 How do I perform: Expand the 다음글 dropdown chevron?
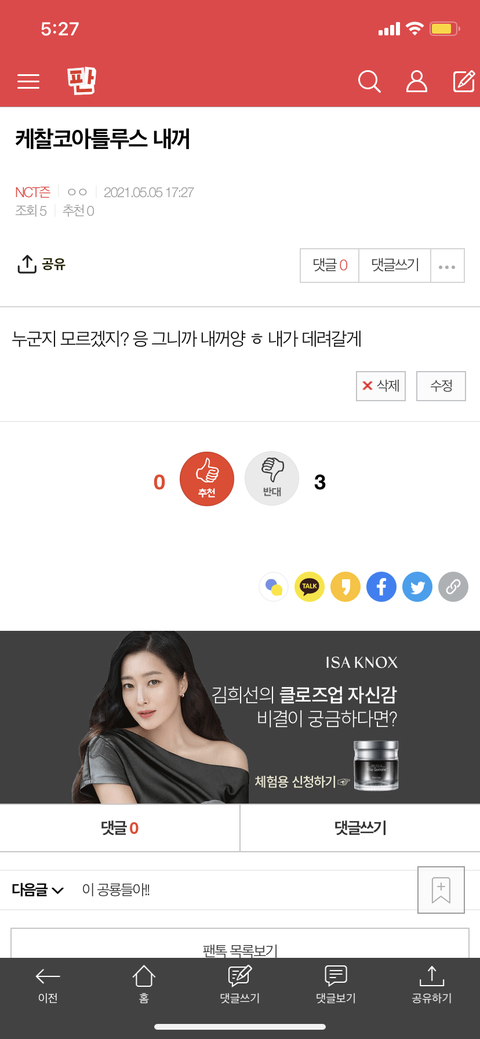point(58,891)
